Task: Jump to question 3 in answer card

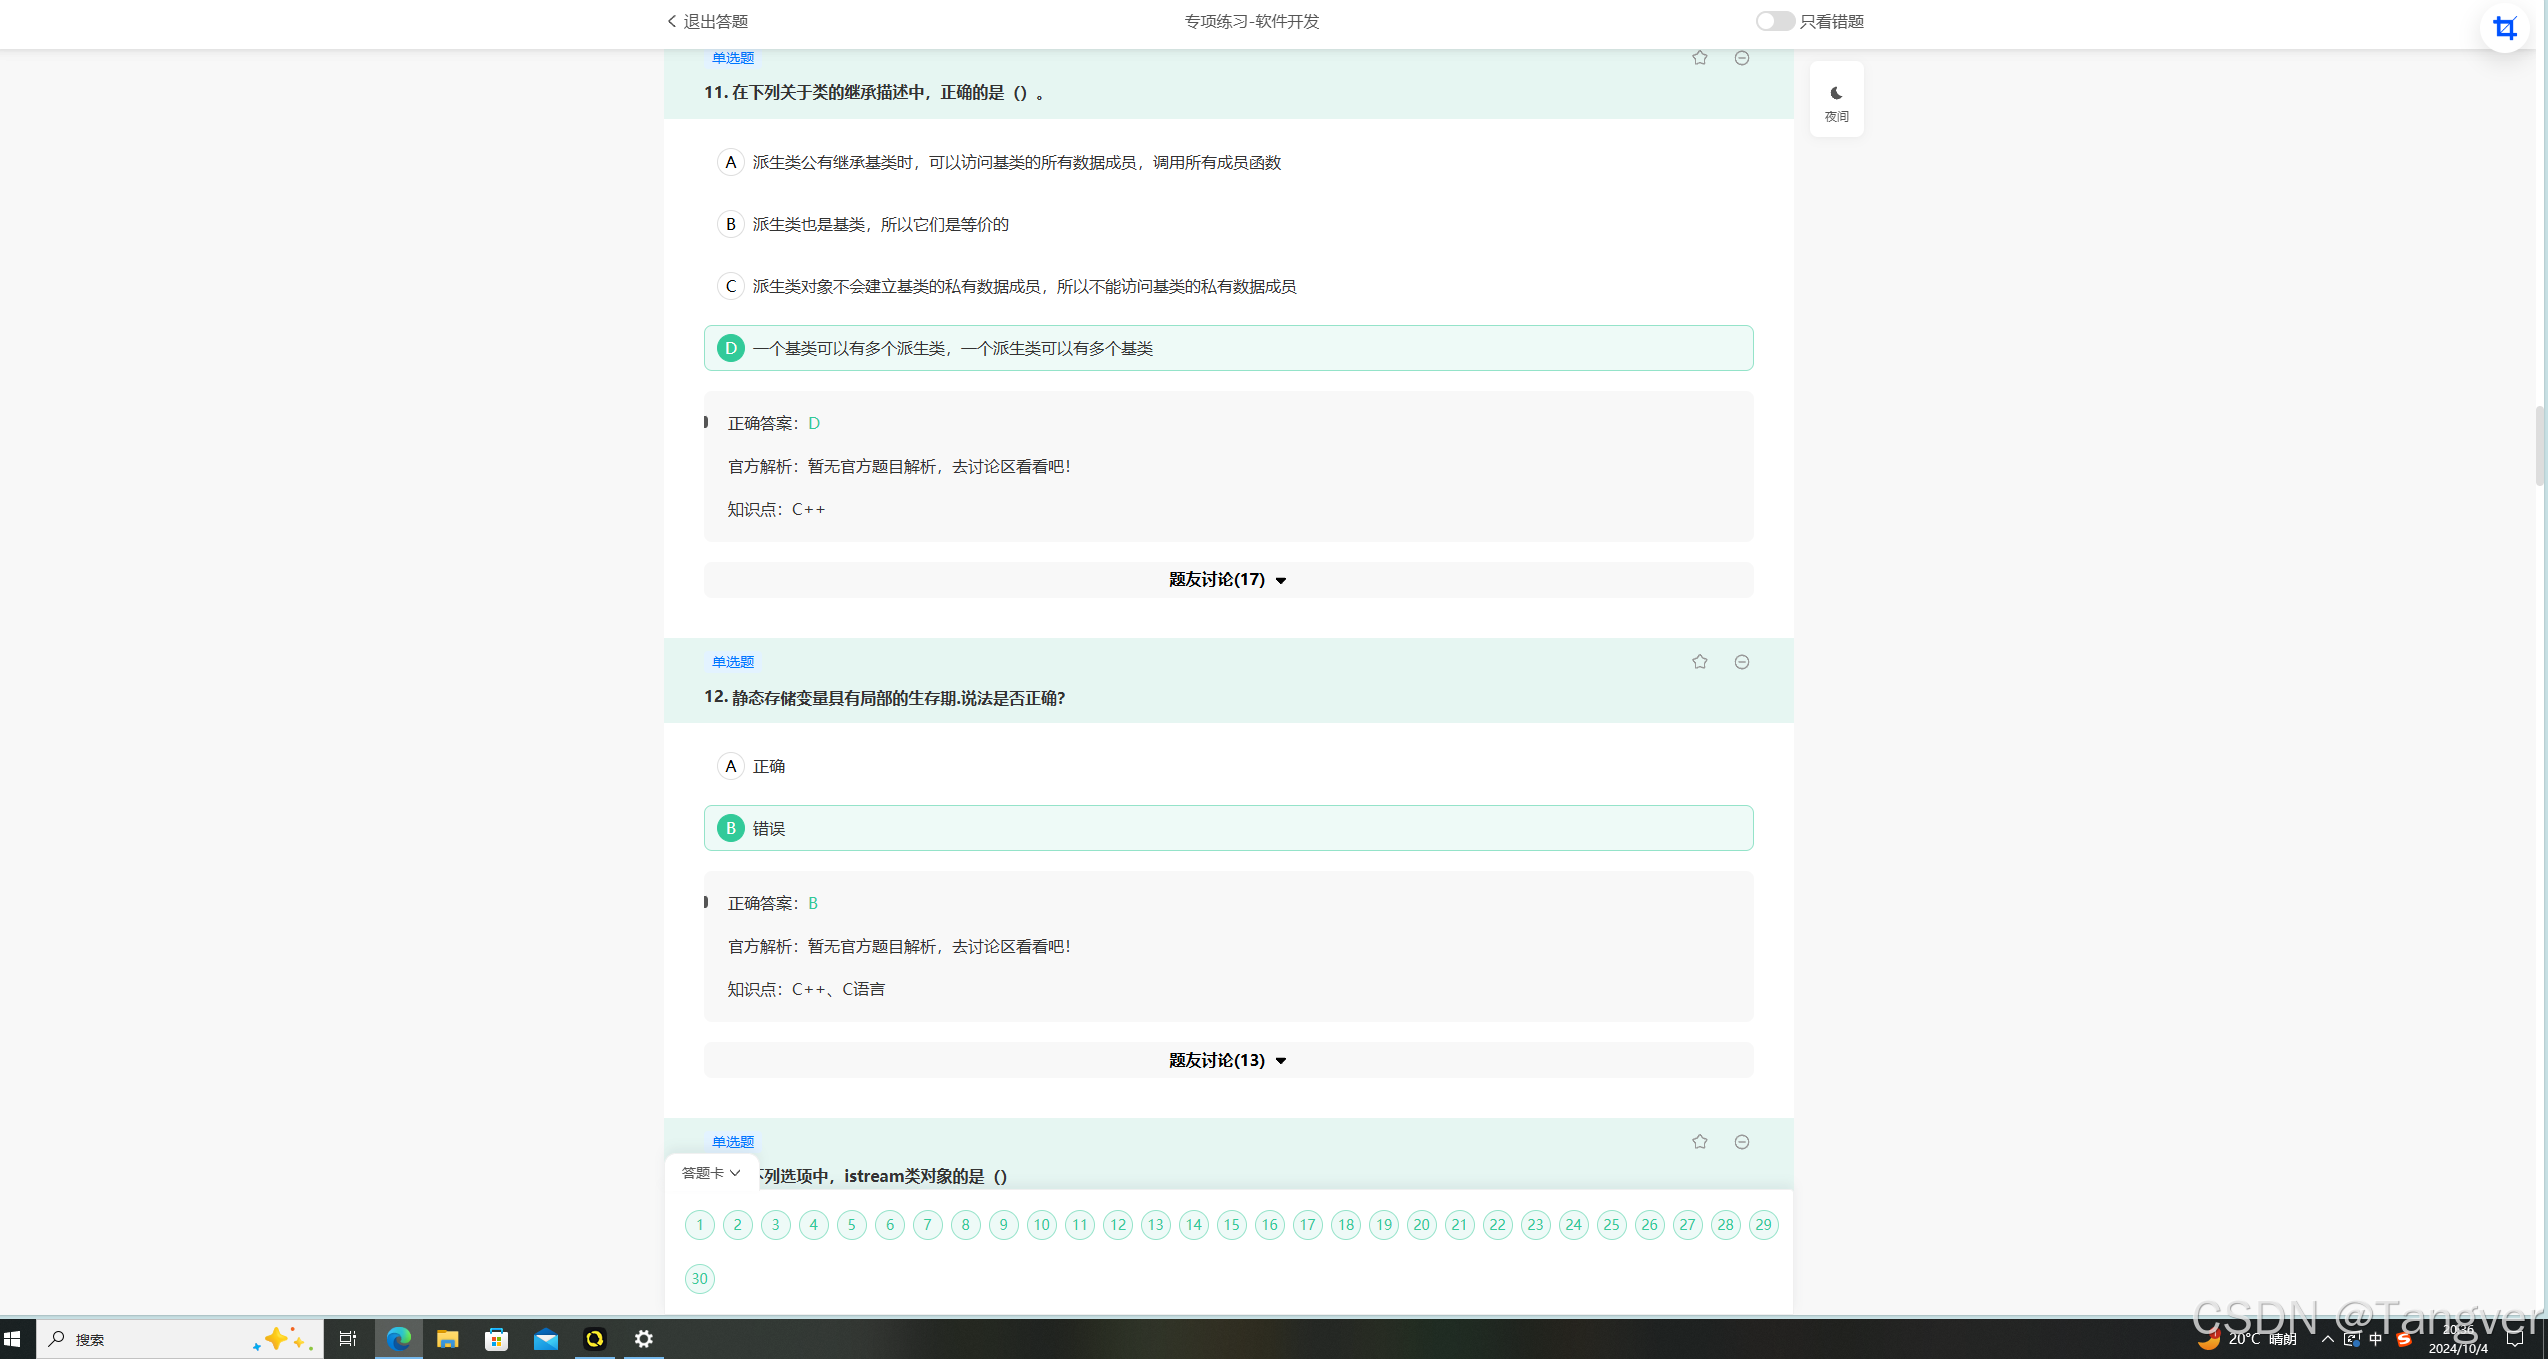Action: pyautogui.click(x=776, y=1225)
